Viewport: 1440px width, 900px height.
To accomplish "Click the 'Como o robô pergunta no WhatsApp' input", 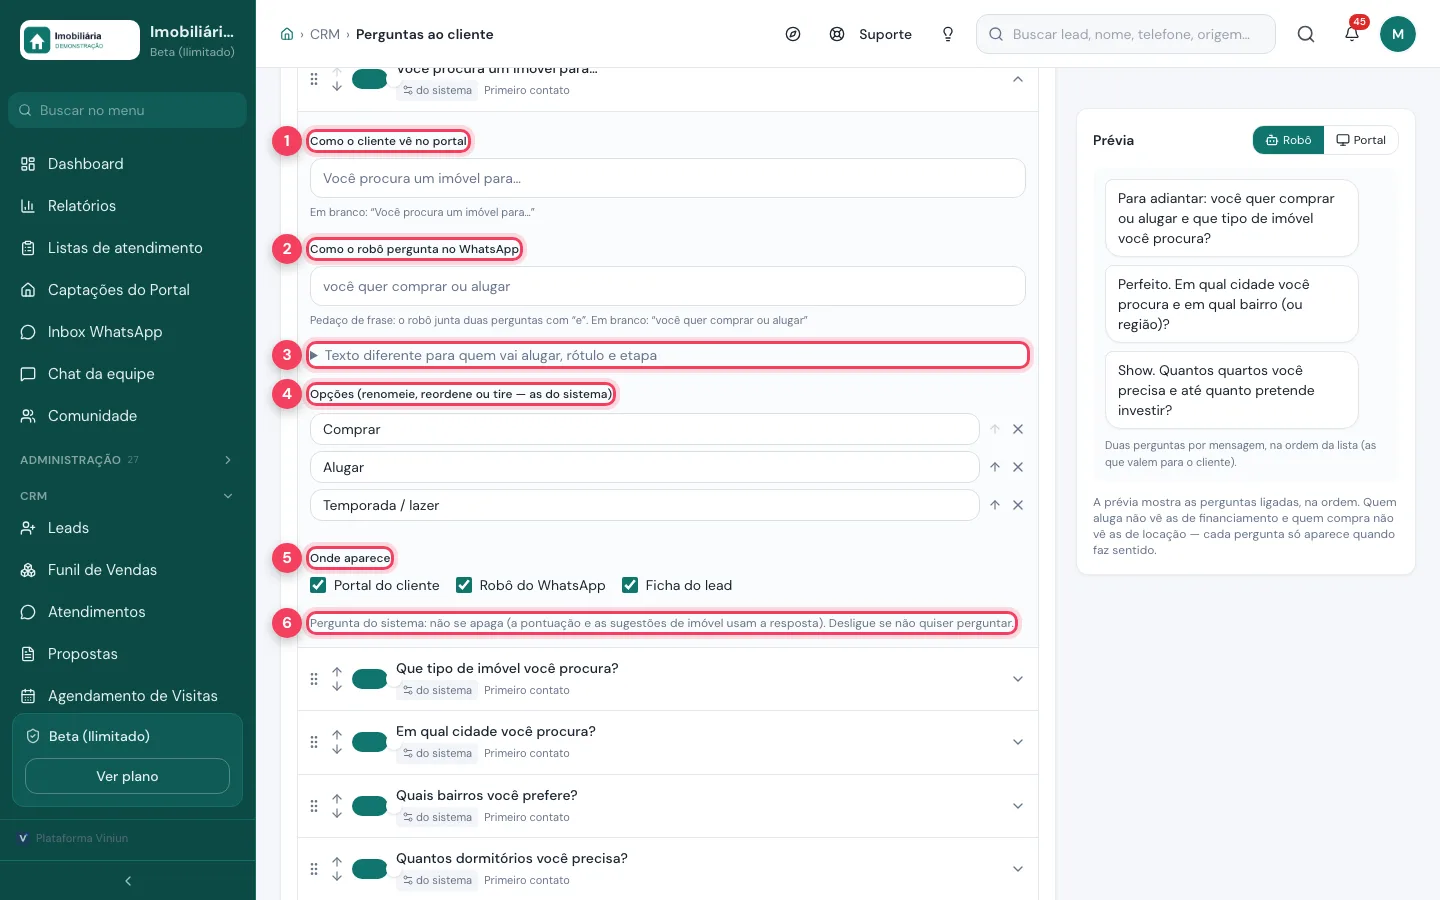I will tap(667, 286).
